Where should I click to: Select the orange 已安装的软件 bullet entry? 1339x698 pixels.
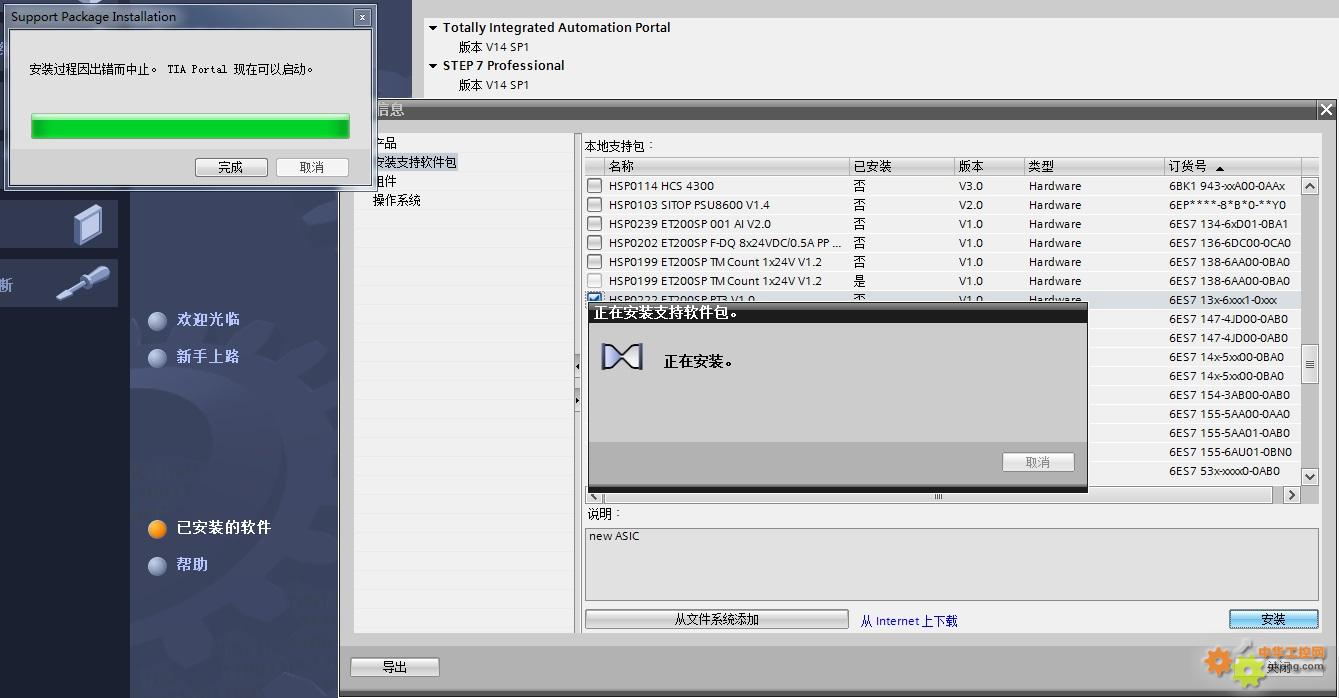tap(210, 528)
